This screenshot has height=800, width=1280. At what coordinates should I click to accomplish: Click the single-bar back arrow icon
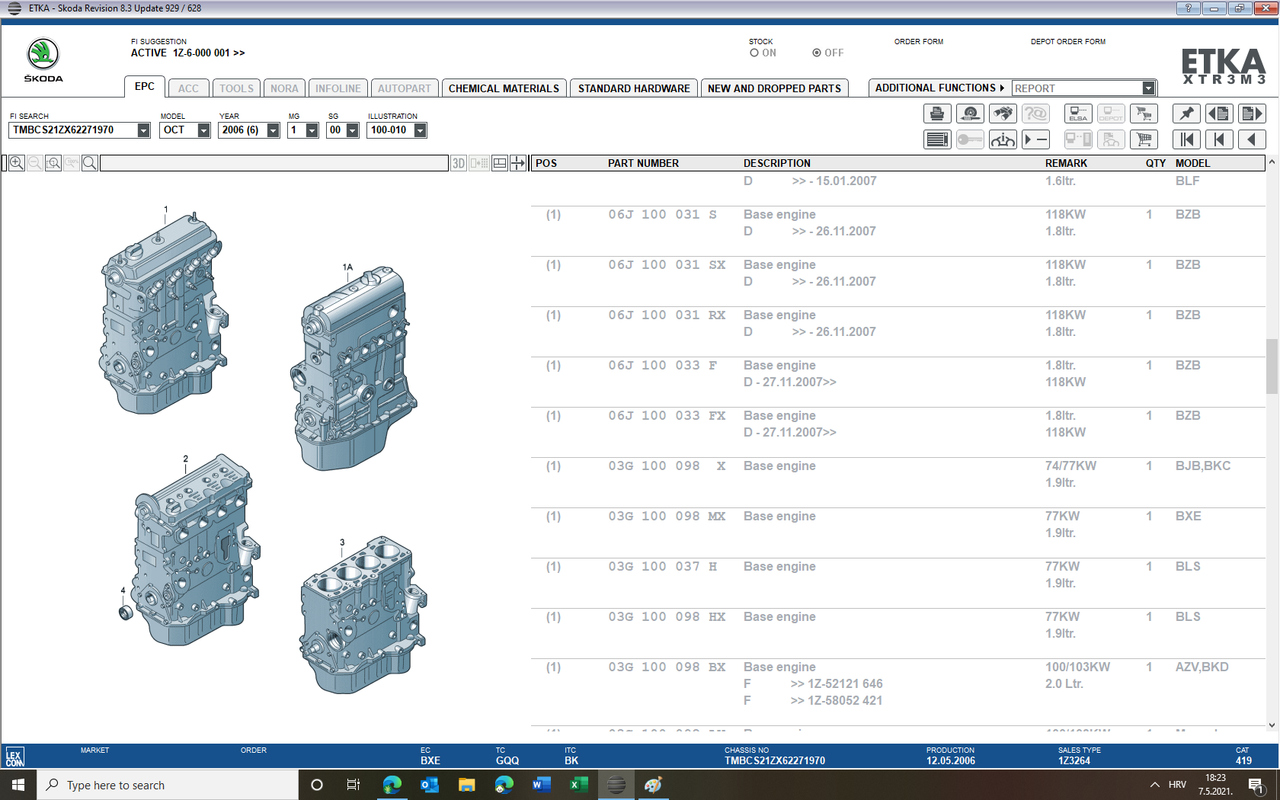click(x=1219, y=140)
